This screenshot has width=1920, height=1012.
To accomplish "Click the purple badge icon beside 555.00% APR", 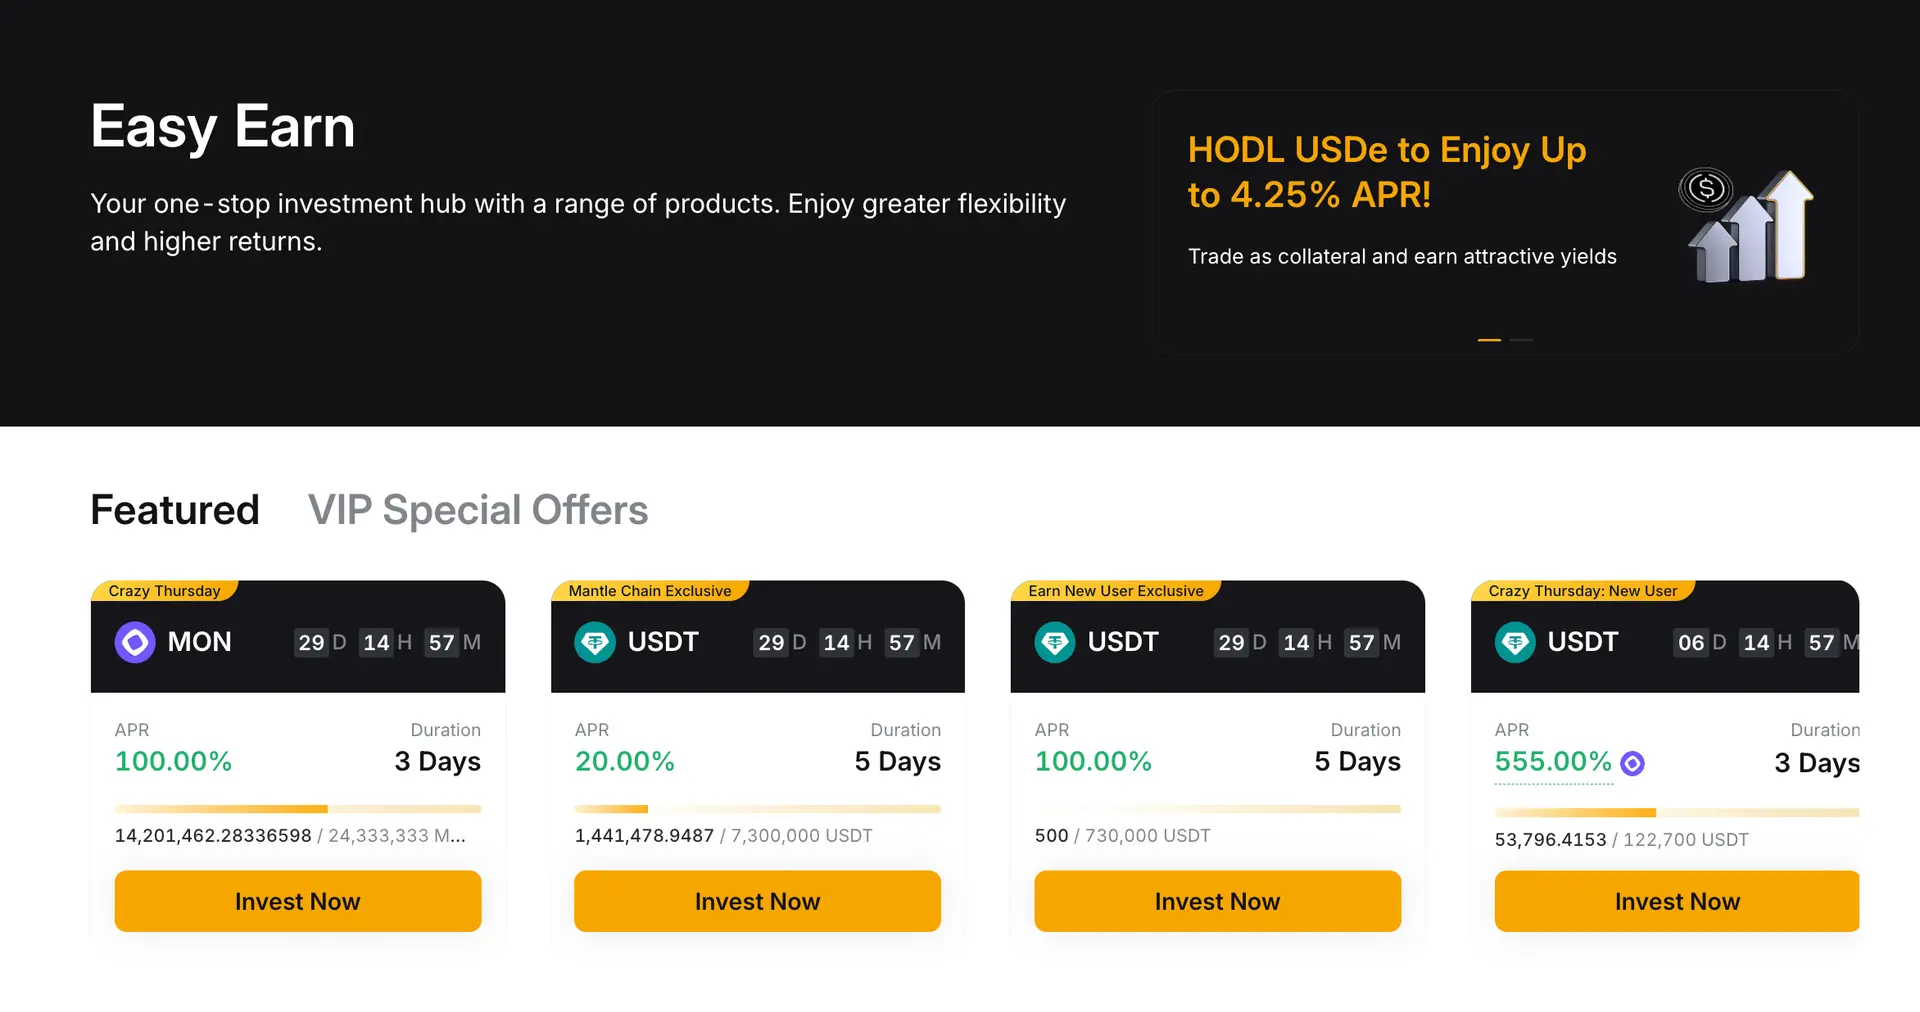I will pos(1633,763).
